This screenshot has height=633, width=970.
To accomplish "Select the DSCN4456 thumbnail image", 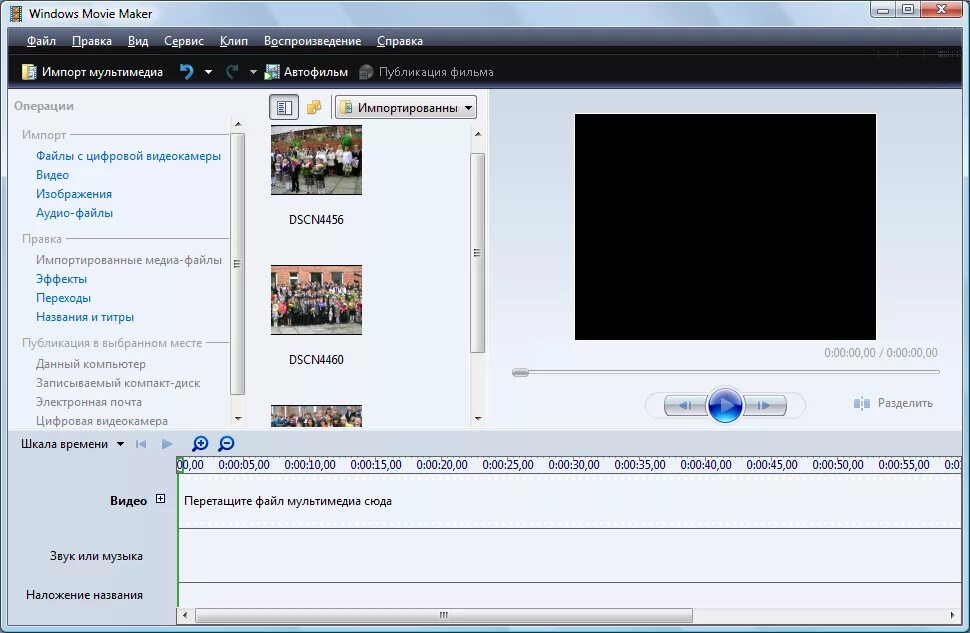I will click(316, 160).
